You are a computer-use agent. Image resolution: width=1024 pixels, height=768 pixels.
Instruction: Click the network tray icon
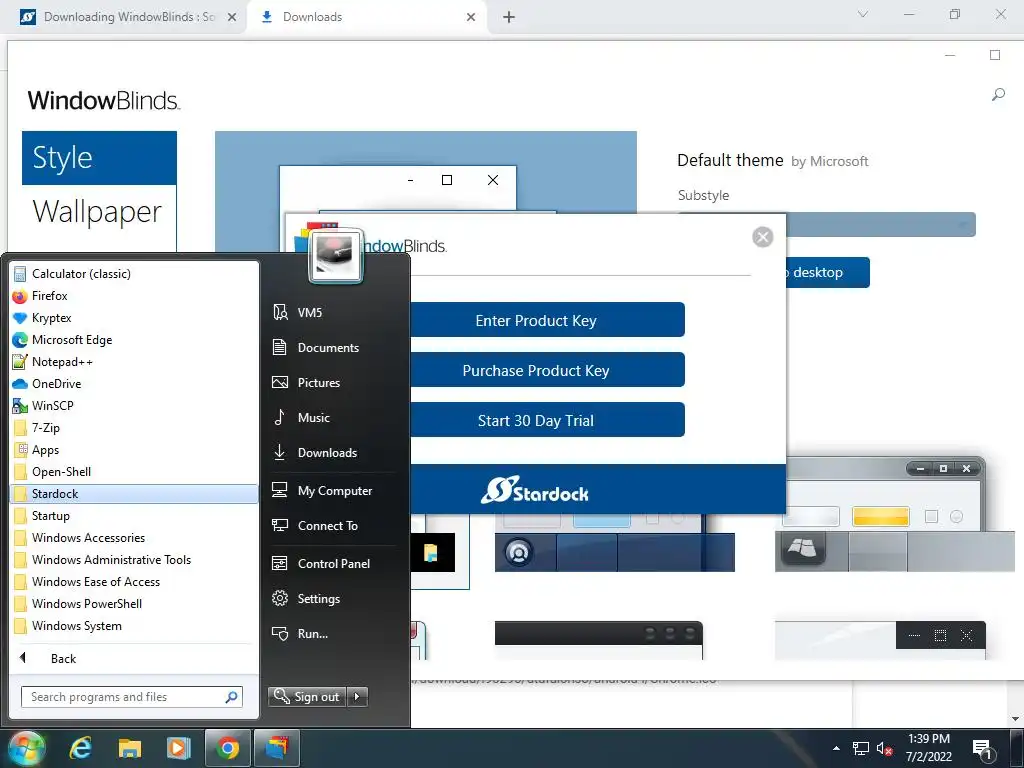coord(861,748)
